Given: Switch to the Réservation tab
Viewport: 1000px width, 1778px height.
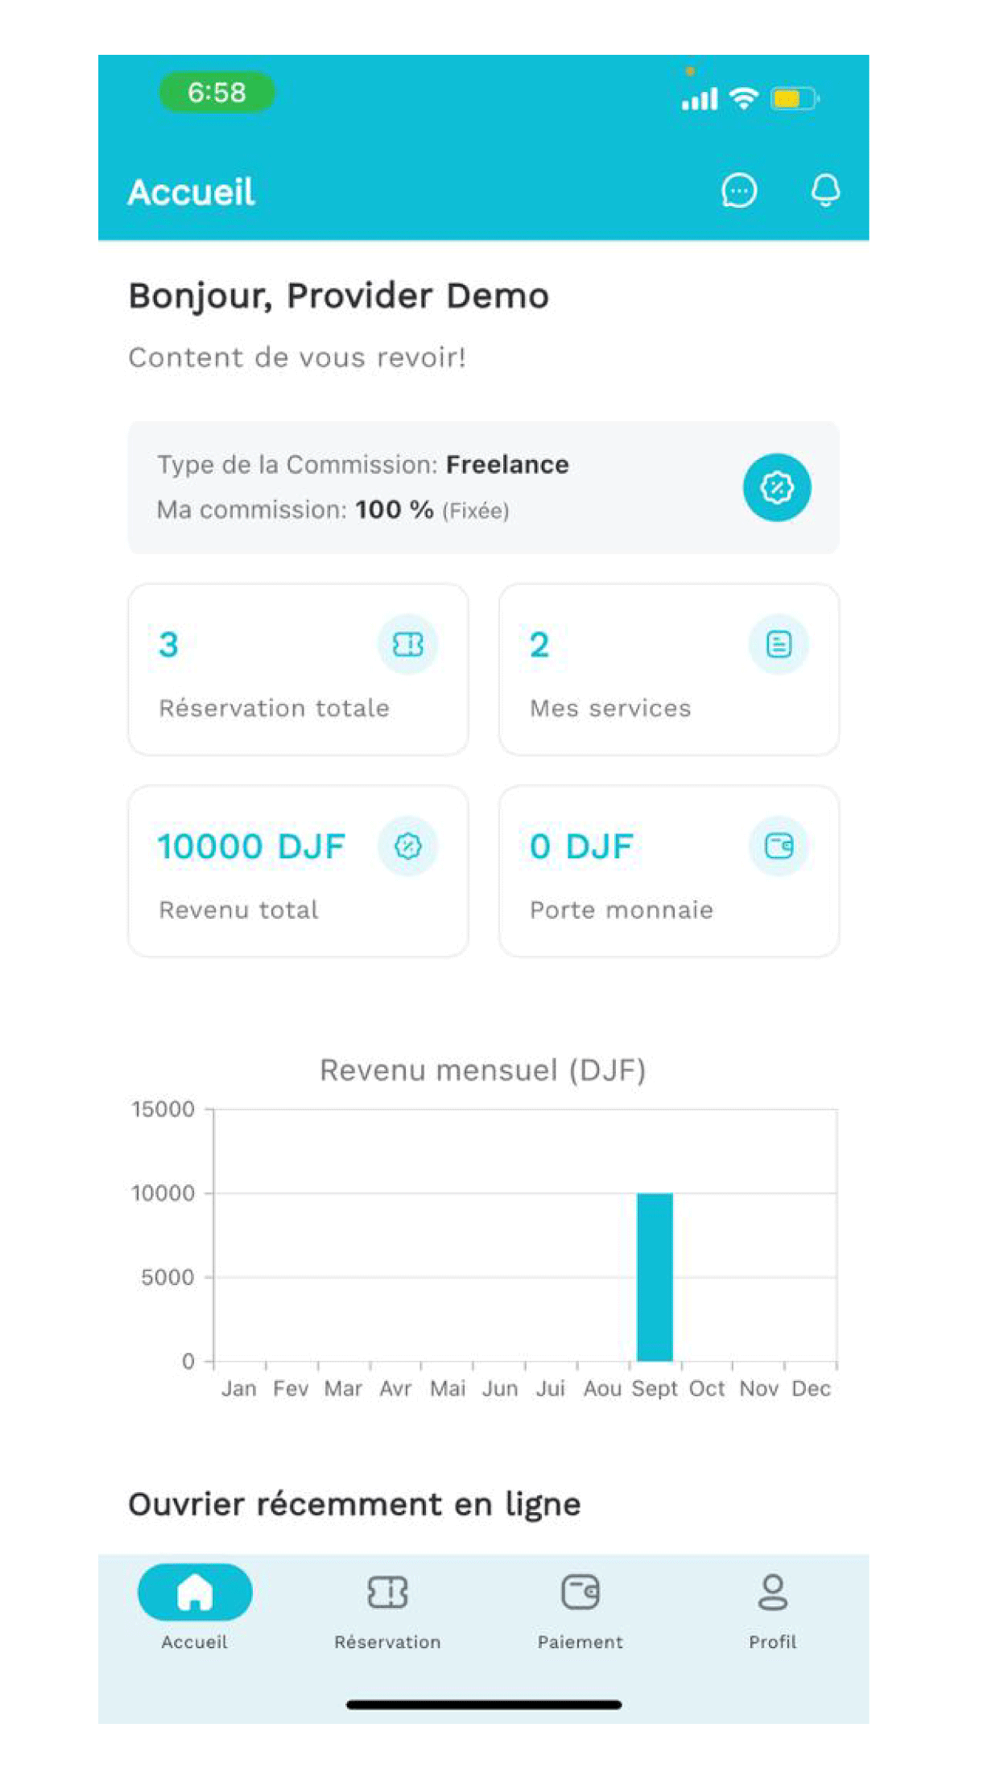Looking at the screenshot, I should point(387,1606).
